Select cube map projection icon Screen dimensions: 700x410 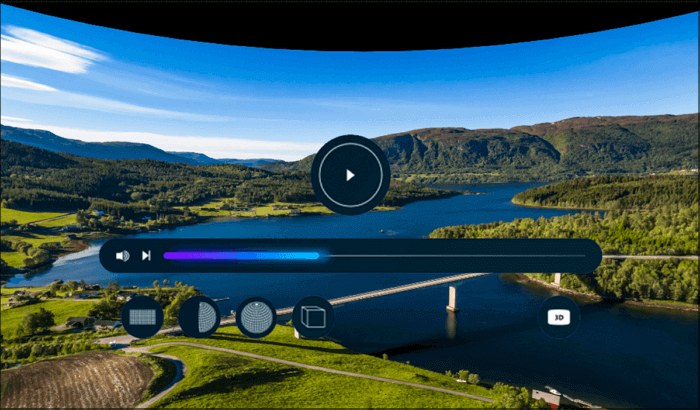[313, 317]
